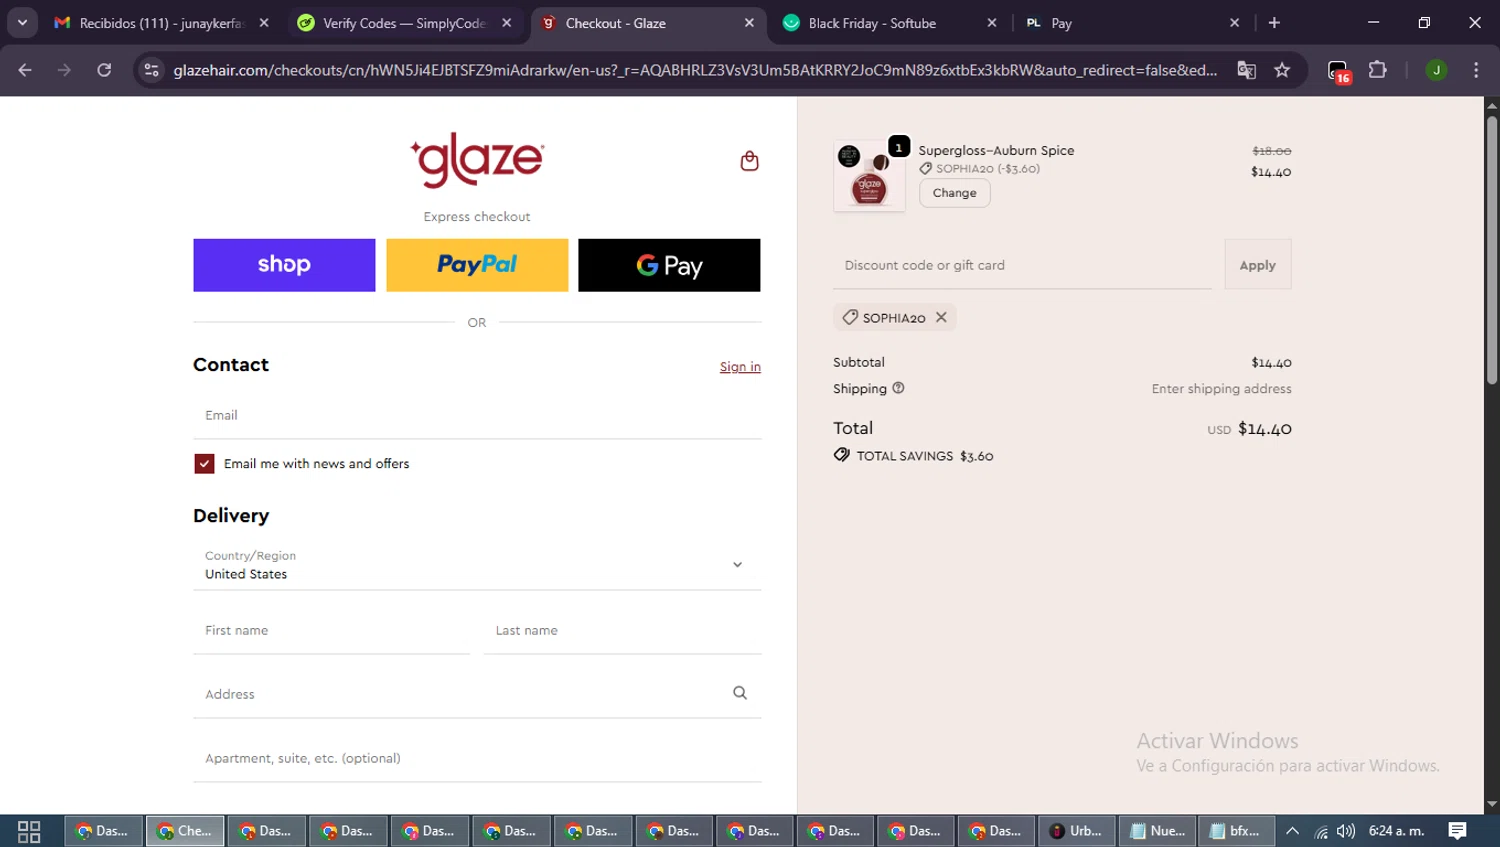1500x847 pixels.
Task: Open the extension with red 16 badge
Action: [1339, 71]
